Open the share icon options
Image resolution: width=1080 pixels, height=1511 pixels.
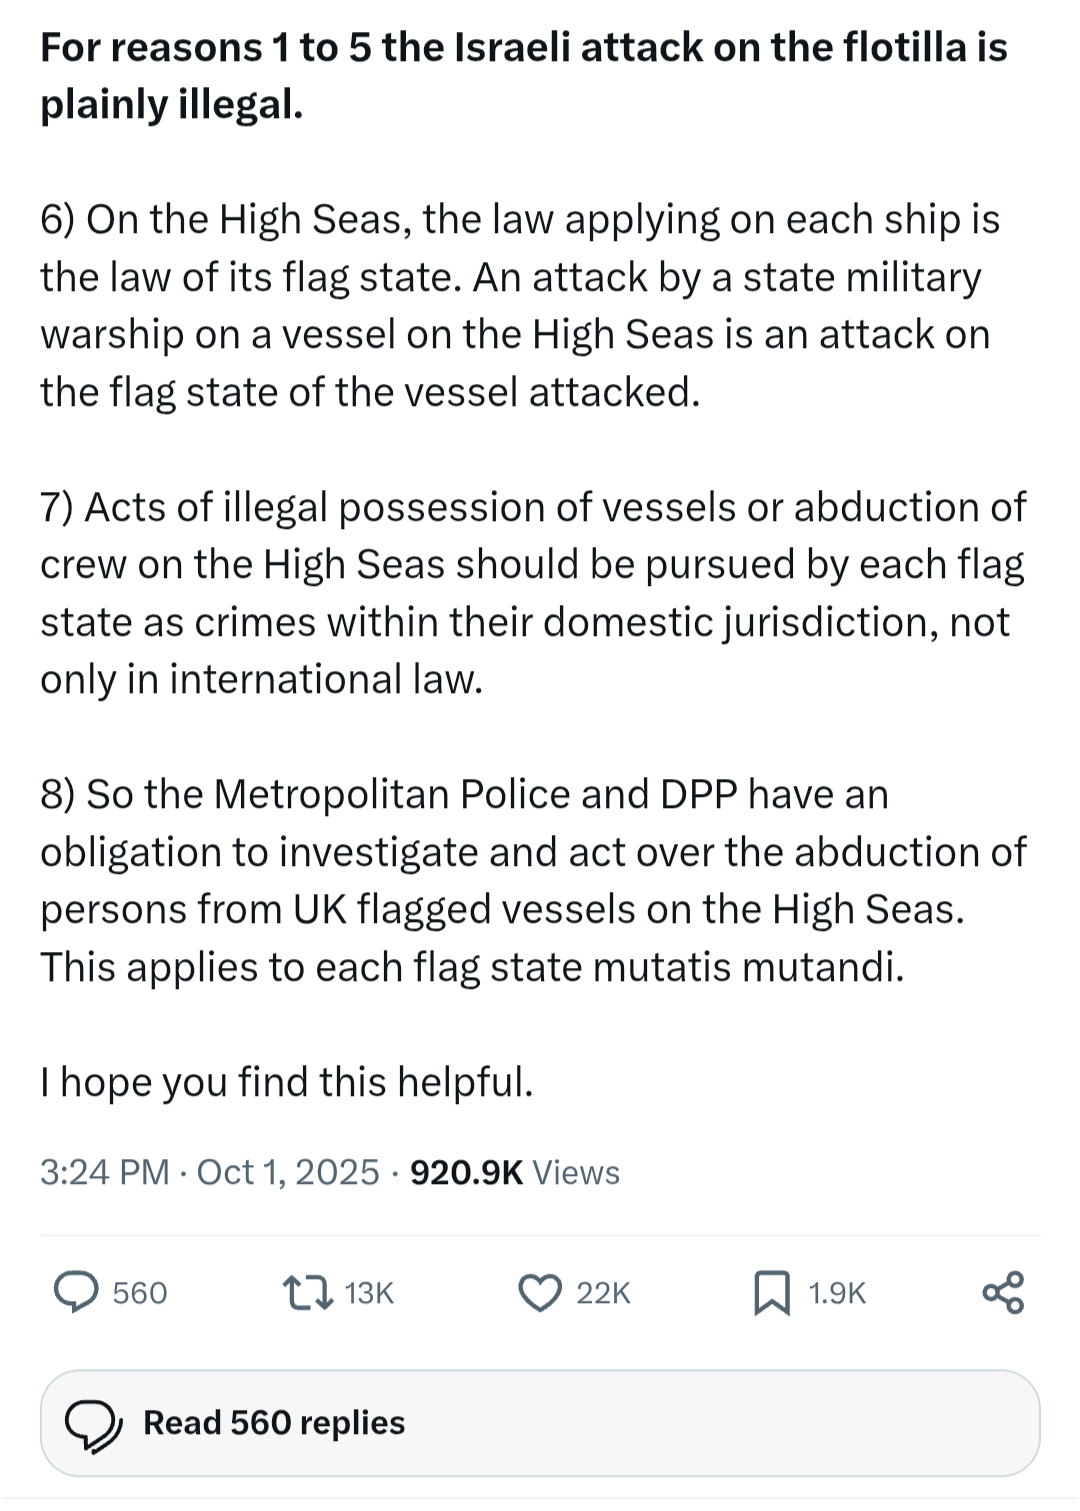pos(1003,1292)
